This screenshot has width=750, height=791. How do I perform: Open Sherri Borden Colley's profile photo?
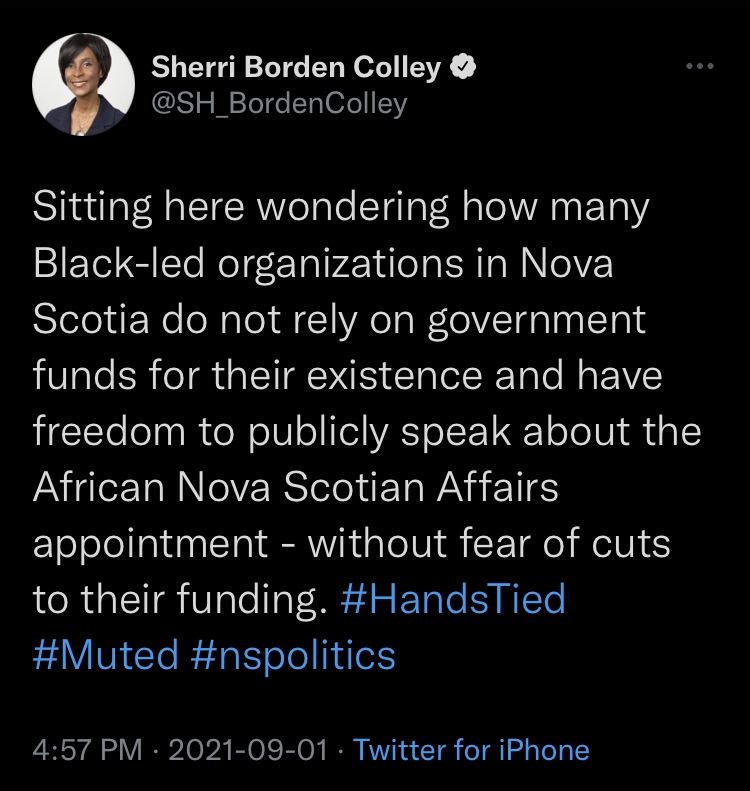pyautogui.click(x=82, y=88)
